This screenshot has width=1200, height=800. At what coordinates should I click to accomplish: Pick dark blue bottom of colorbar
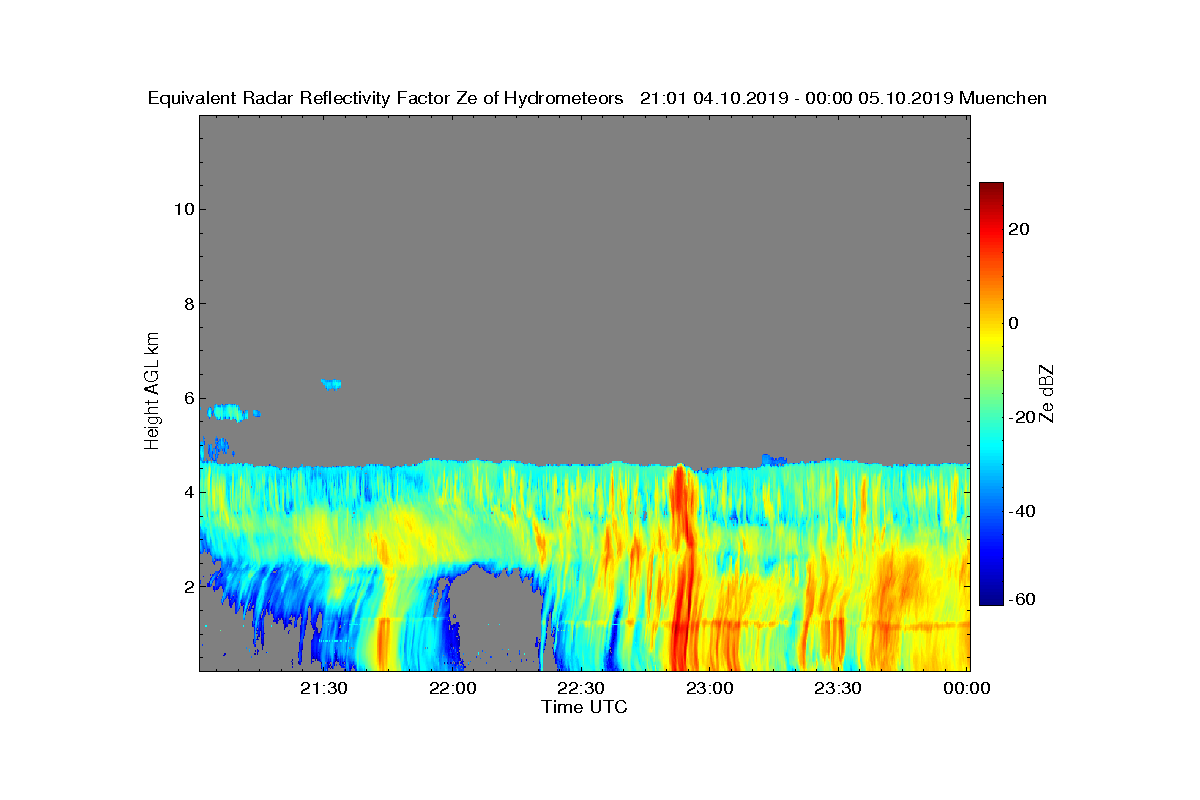991,598
